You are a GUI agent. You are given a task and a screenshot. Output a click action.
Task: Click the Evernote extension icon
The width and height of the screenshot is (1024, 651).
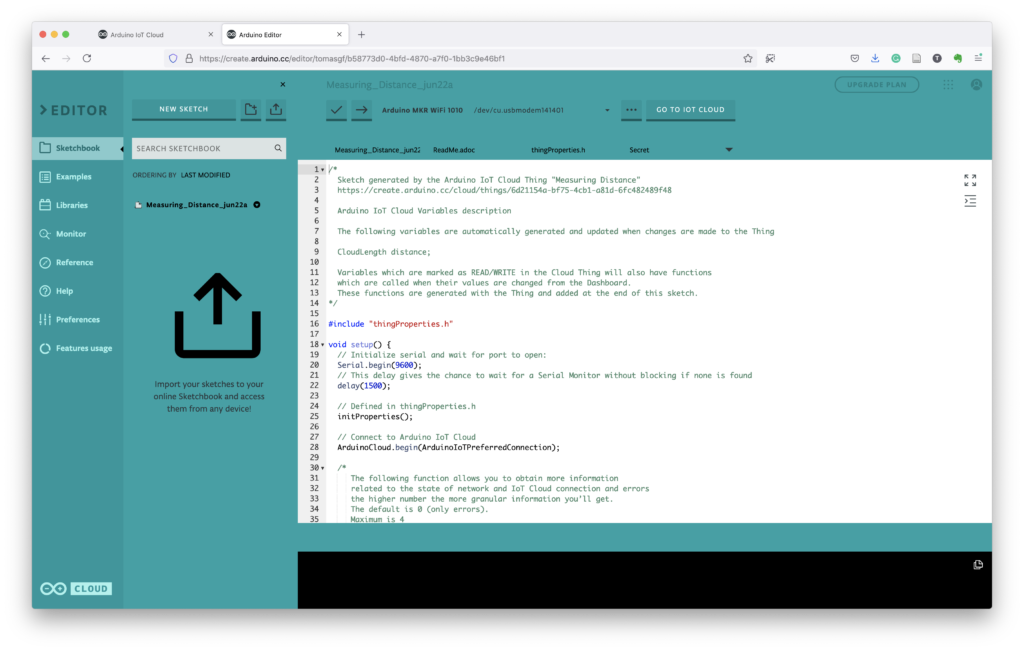coord(957,58)
